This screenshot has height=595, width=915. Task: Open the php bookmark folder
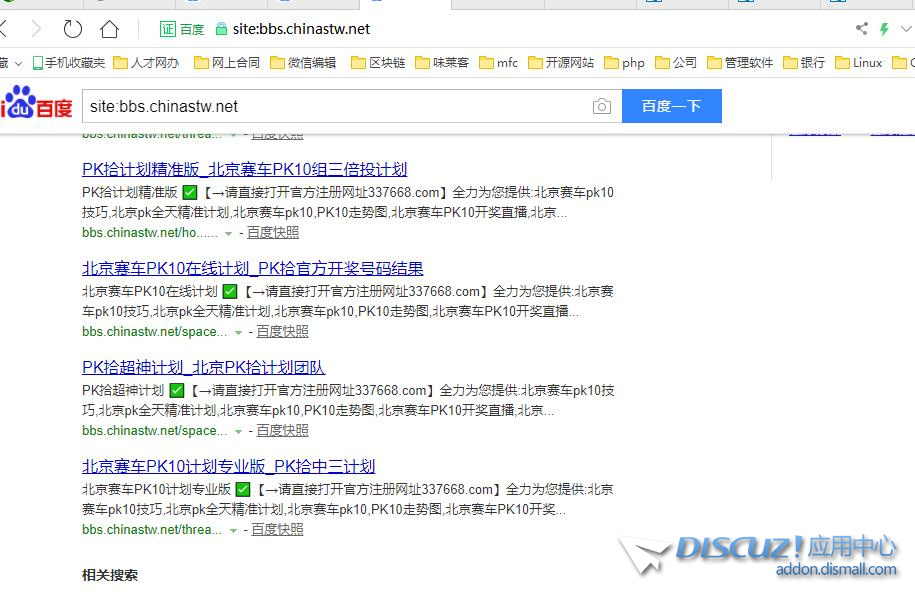pos(624,62)
